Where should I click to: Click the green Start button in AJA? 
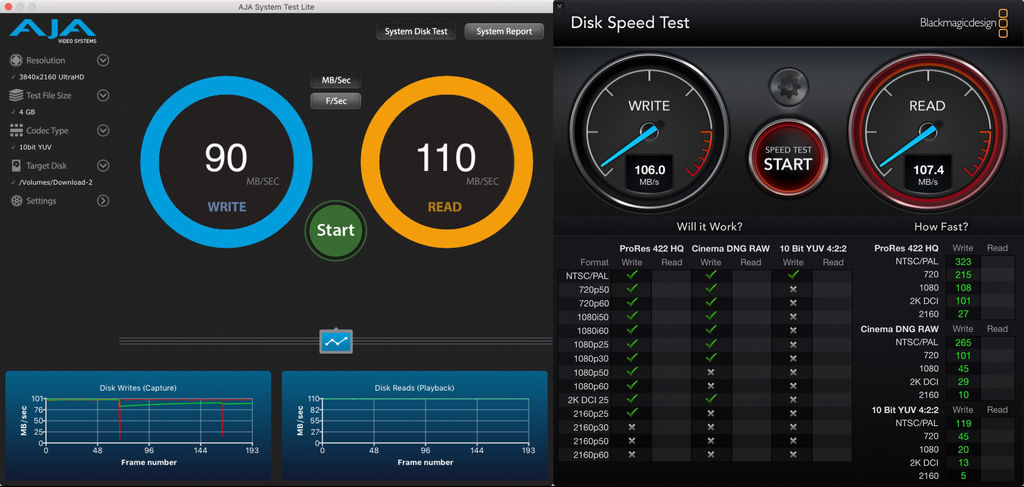click(336, 230)
